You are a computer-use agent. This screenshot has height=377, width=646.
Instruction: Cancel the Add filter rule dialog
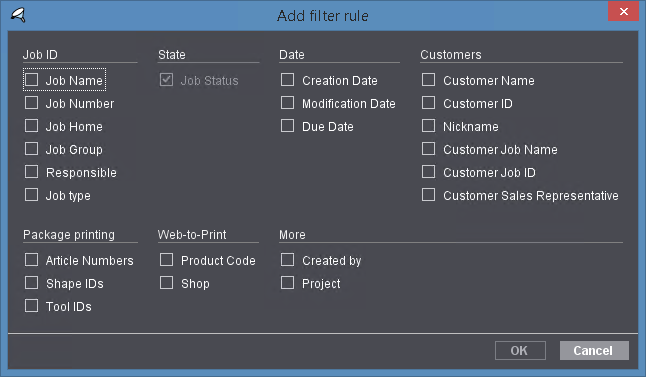[594, 351]
